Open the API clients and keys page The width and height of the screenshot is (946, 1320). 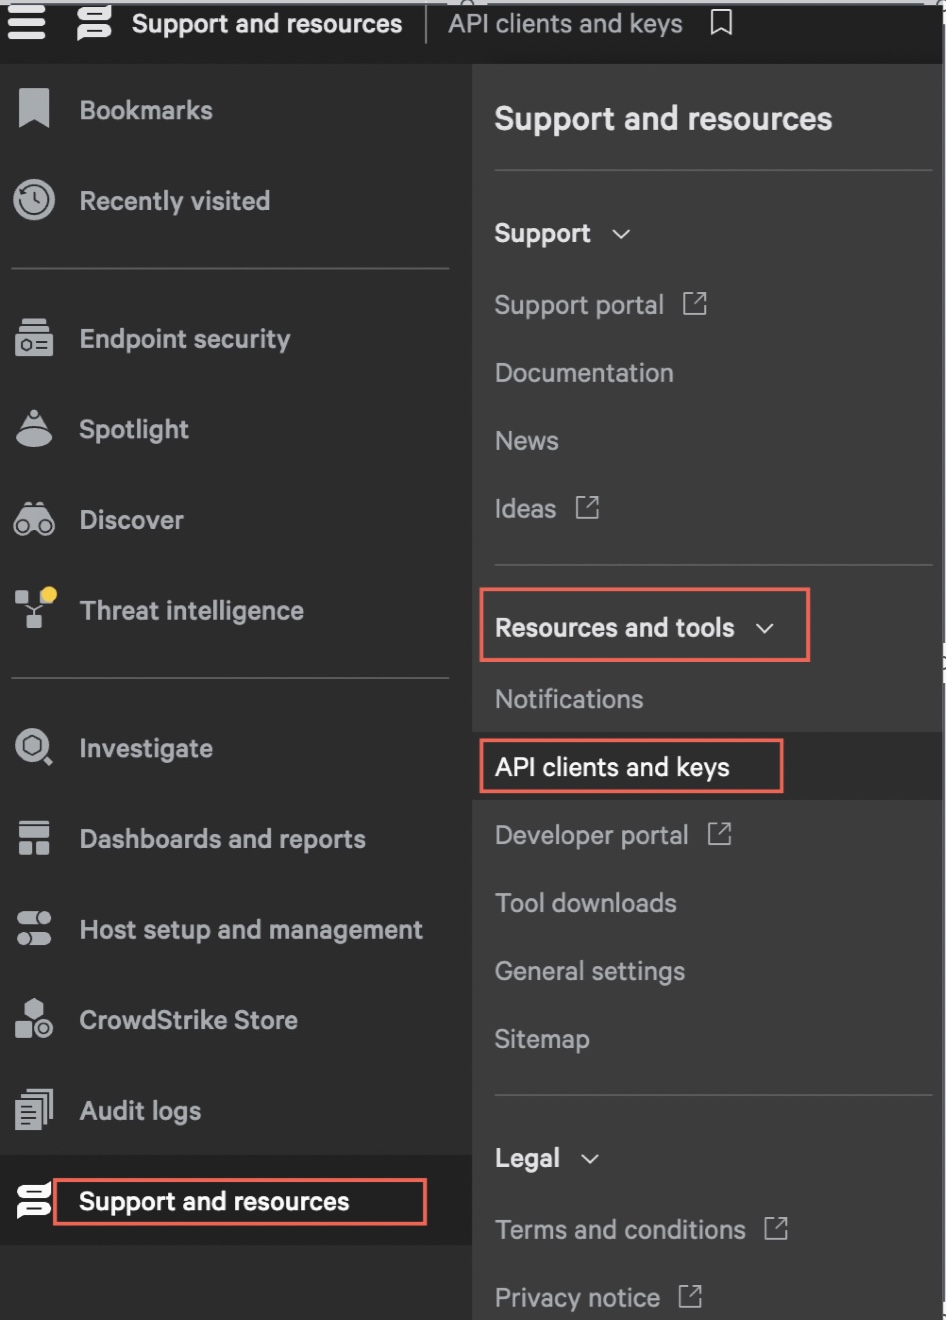612,767
